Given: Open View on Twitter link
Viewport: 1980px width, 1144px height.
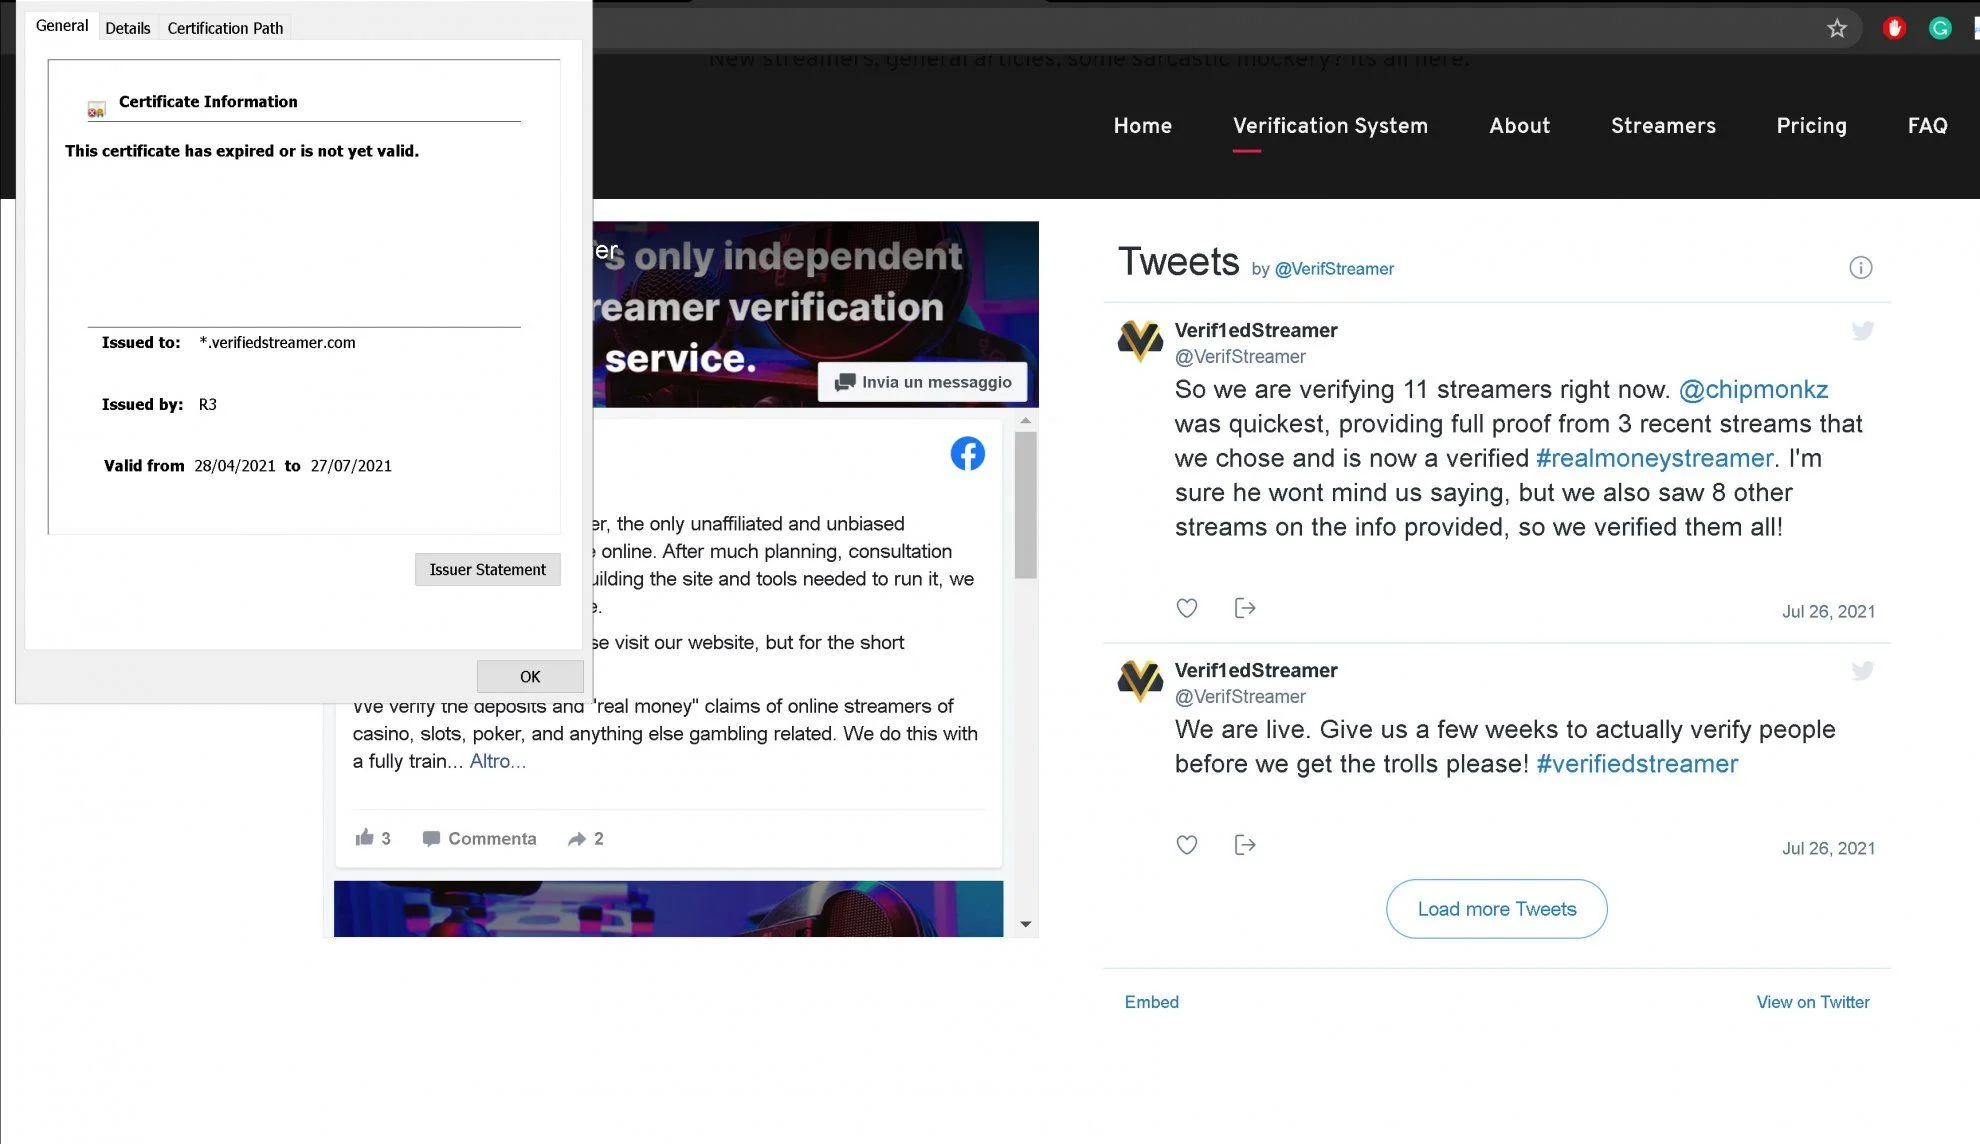Looking at the screenshot, I should (x=1813, y=1002).
